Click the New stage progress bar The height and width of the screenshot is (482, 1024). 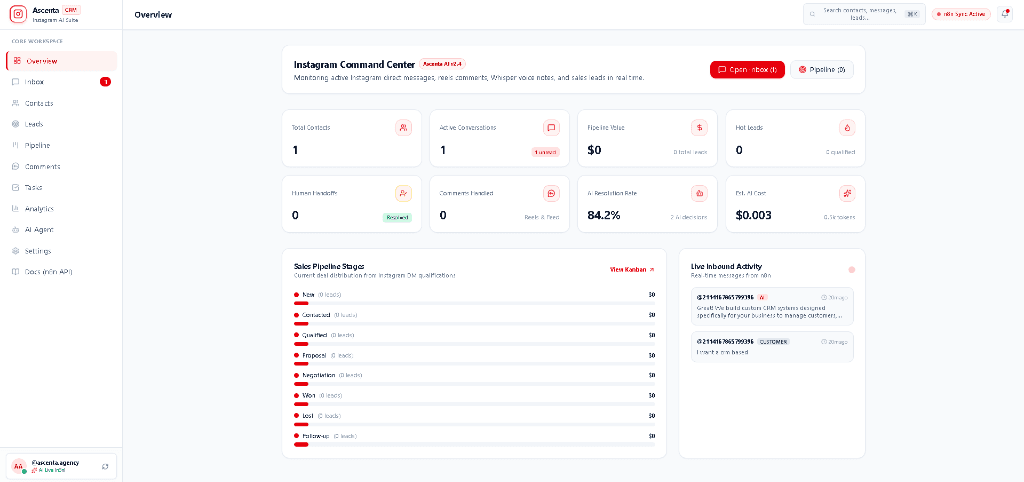click(475, 303)
